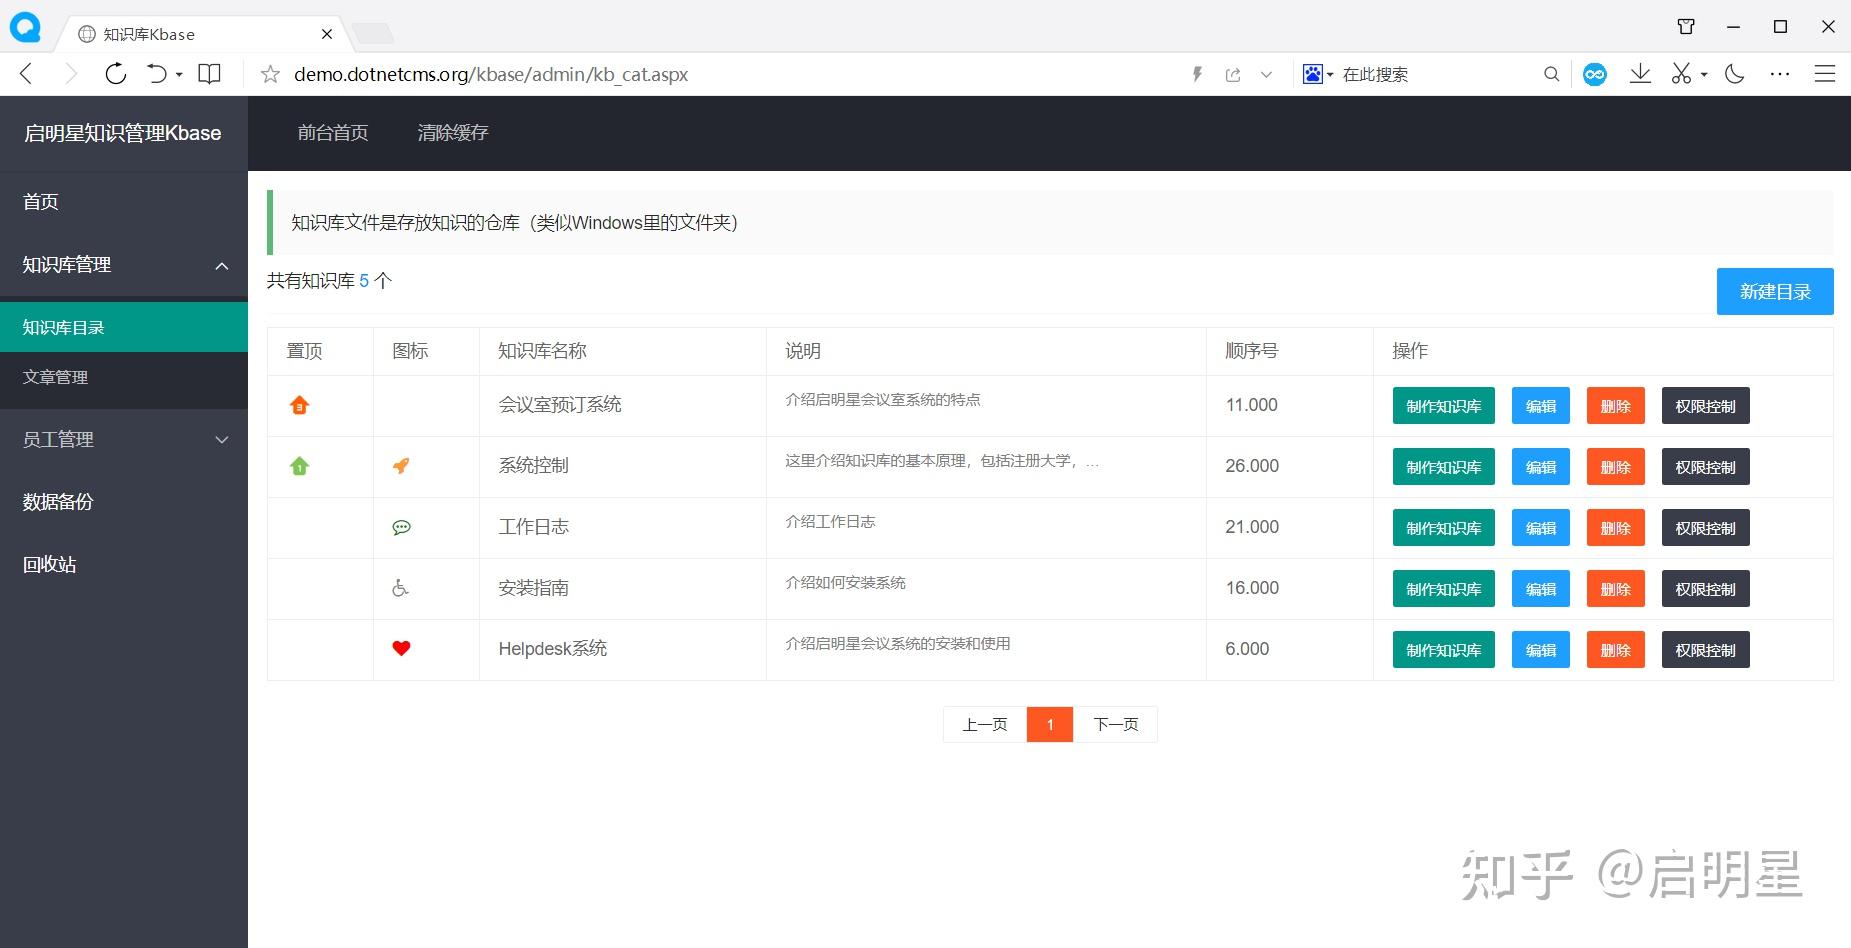Viewport: 1851px width, 948px height.
Task: Click the wheelchair icon in 安装指南 row
Action: tap(400, 588)
